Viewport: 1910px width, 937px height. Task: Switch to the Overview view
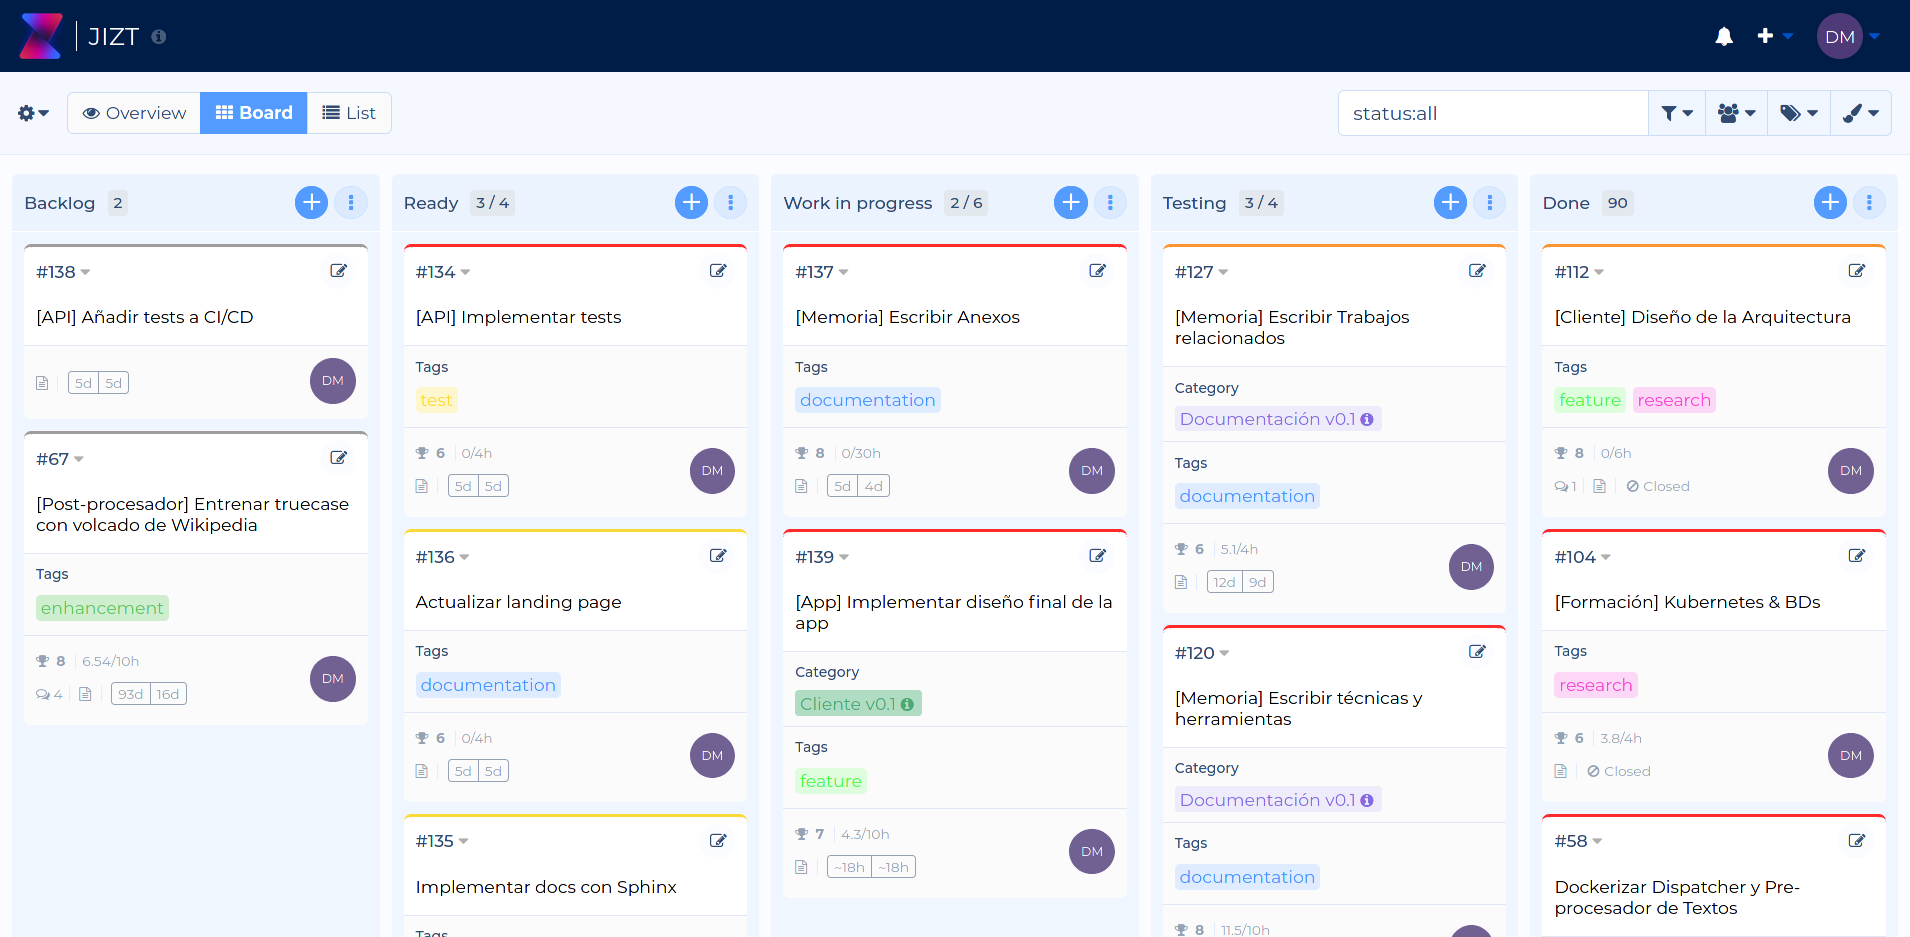[x=134, y=113]
